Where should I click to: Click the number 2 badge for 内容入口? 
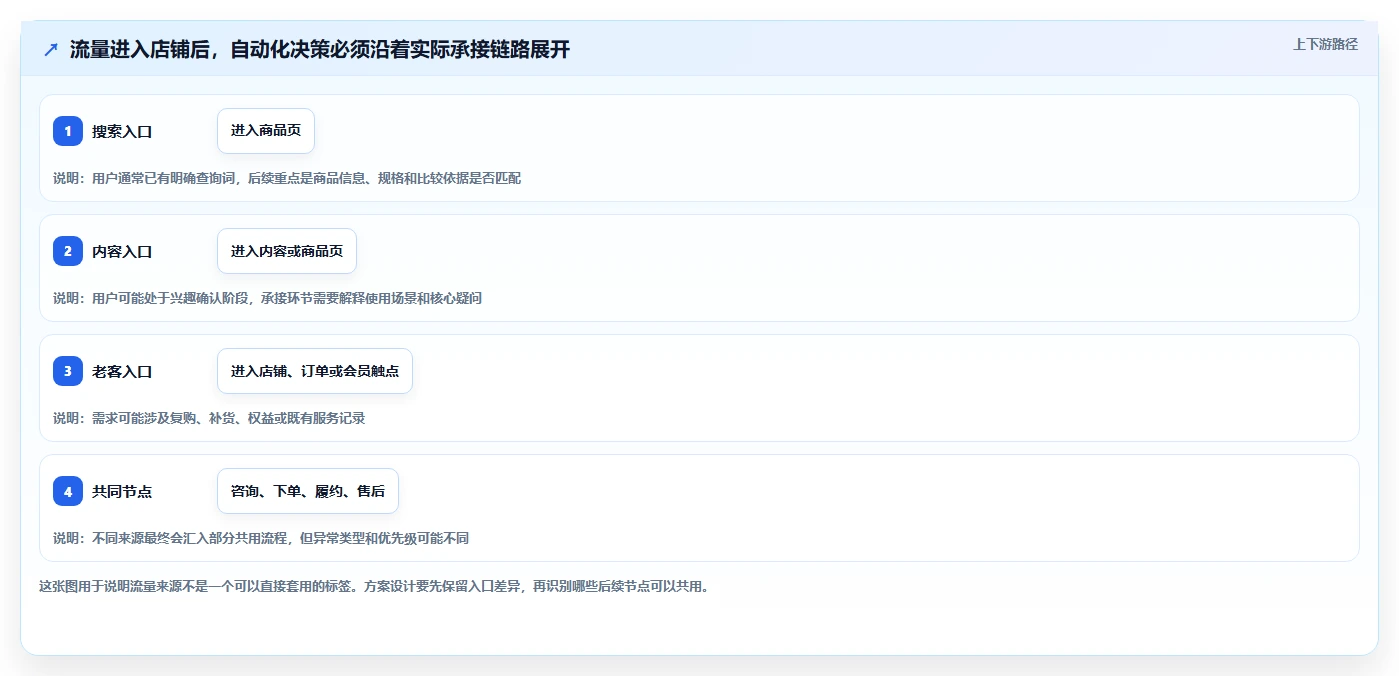[68, 251]
